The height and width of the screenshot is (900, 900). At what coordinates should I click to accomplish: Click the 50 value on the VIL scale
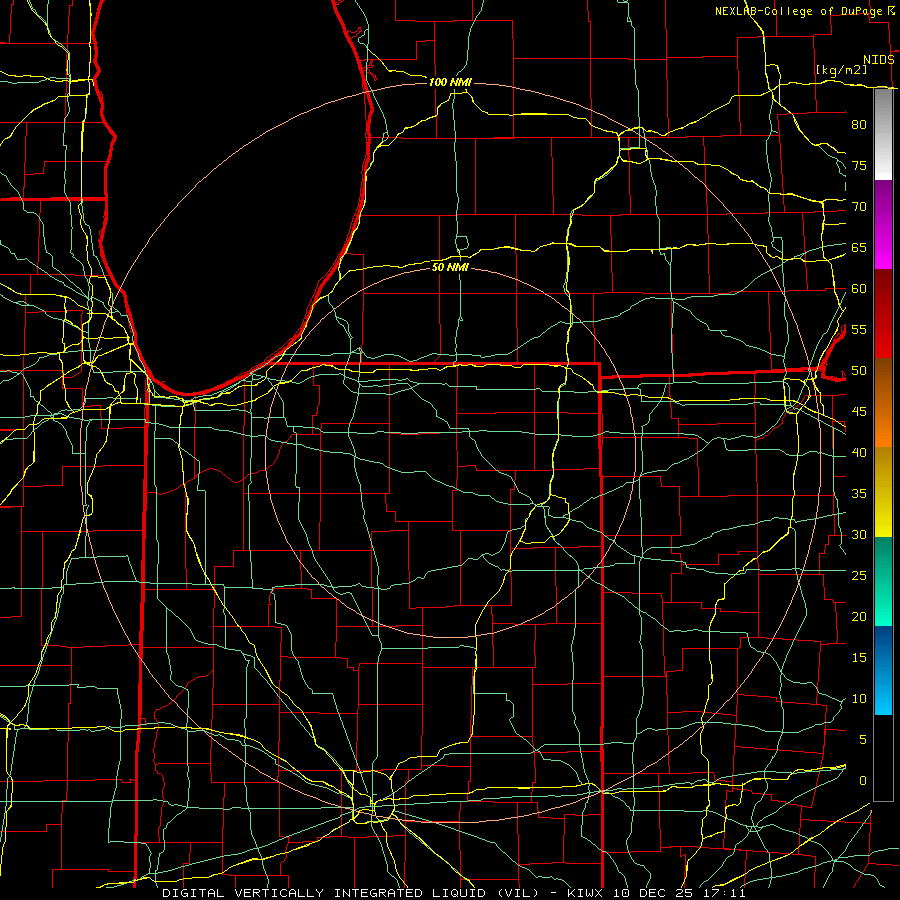[x=859, y=370]
